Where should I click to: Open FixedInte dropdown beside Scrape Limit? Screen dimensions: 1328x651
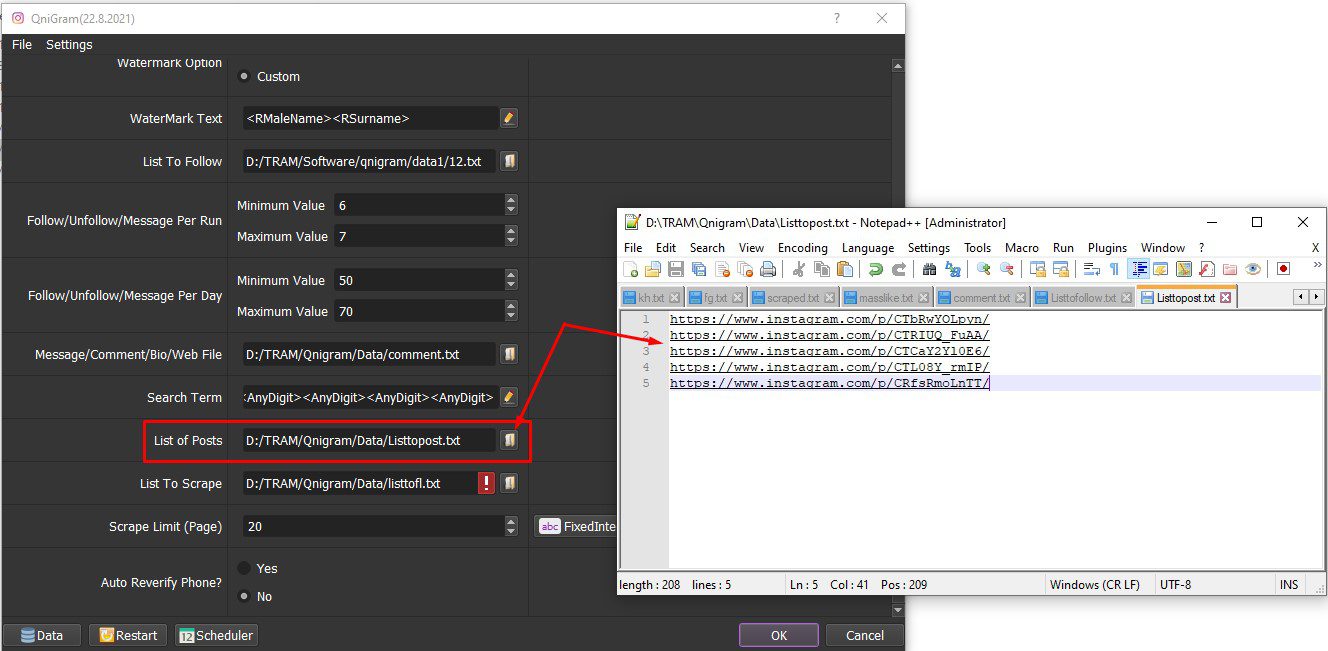[577, 526]
